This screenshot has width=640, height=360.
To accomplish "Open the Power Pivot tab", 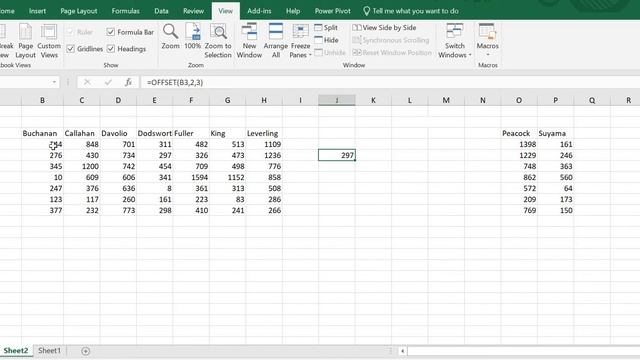I will pos(332,11).
